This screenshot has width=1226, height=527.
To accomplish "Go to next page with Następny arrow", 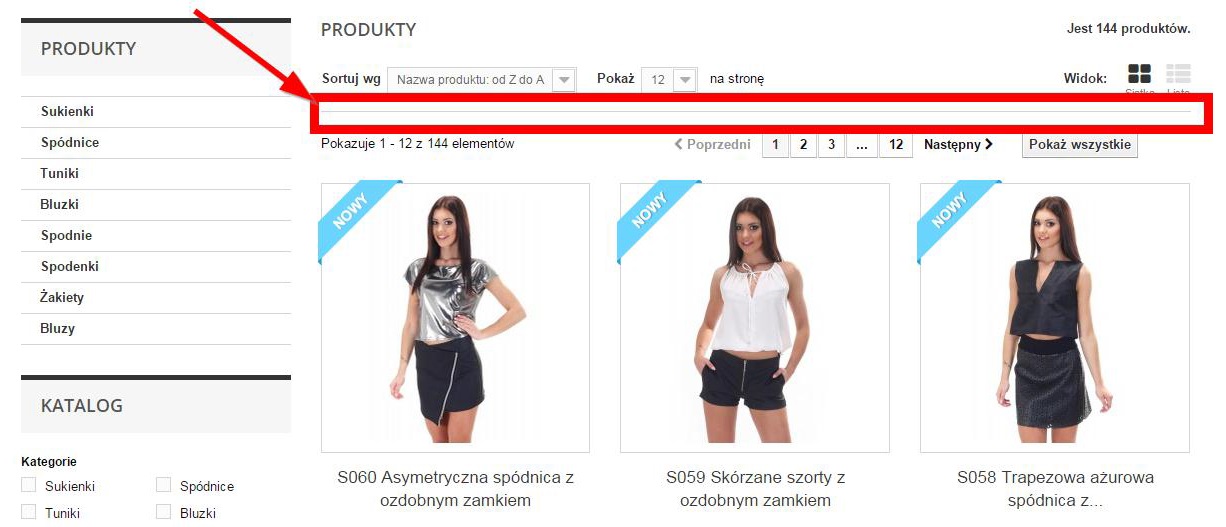I will coord(958,144).
